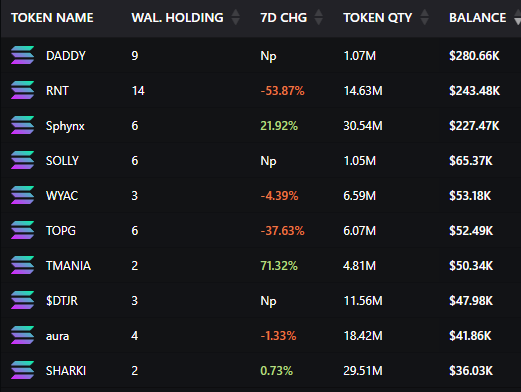Click the 18.42M token quantity
Viewport: 521px width, 392px height.
coord(363,336)
